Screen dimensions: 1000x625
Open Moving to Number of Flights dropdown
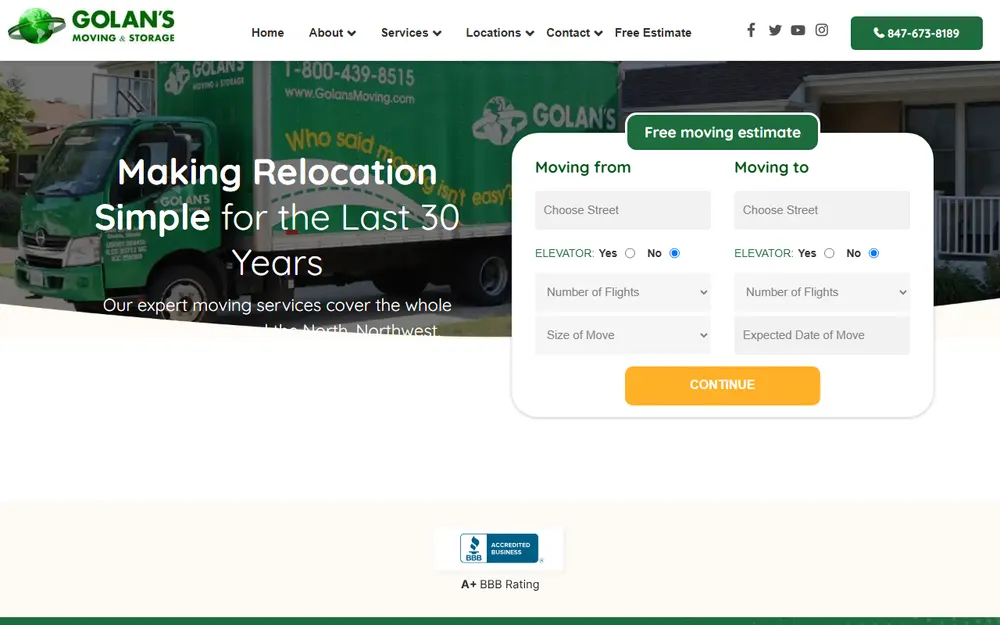pos(822,292)
